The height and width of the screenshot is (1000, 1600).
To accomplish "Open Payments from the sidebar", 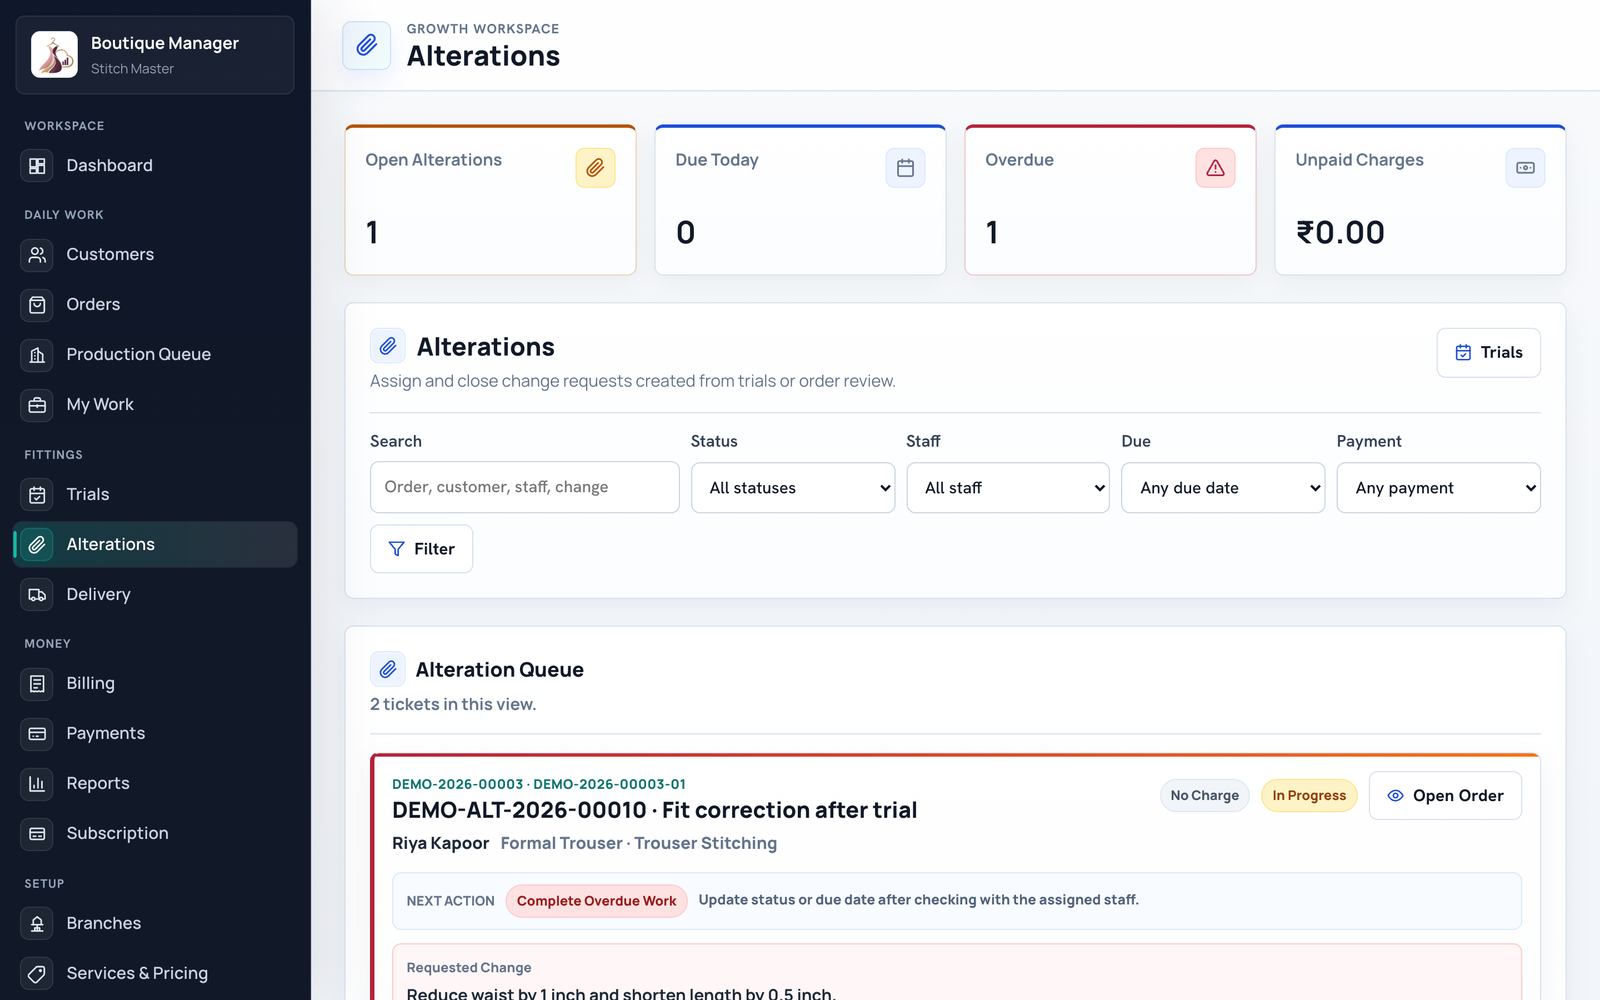I will [x=155, y=734].
